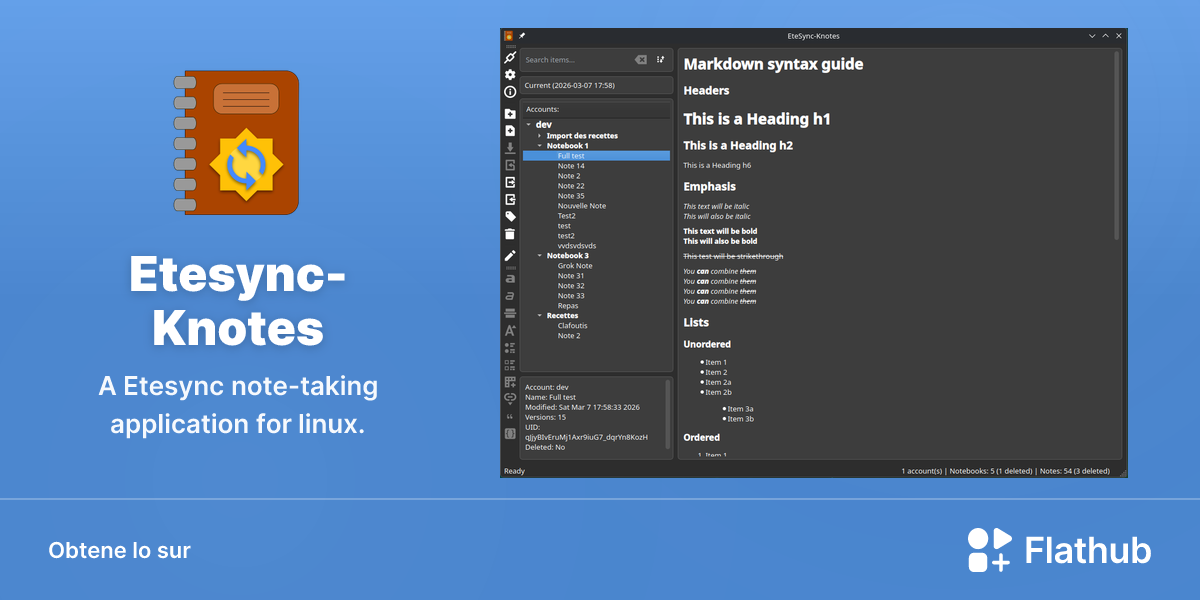The image size is (1200, 600).
Task: Select Note 22 in the tree
Action: tap(571, 186)
